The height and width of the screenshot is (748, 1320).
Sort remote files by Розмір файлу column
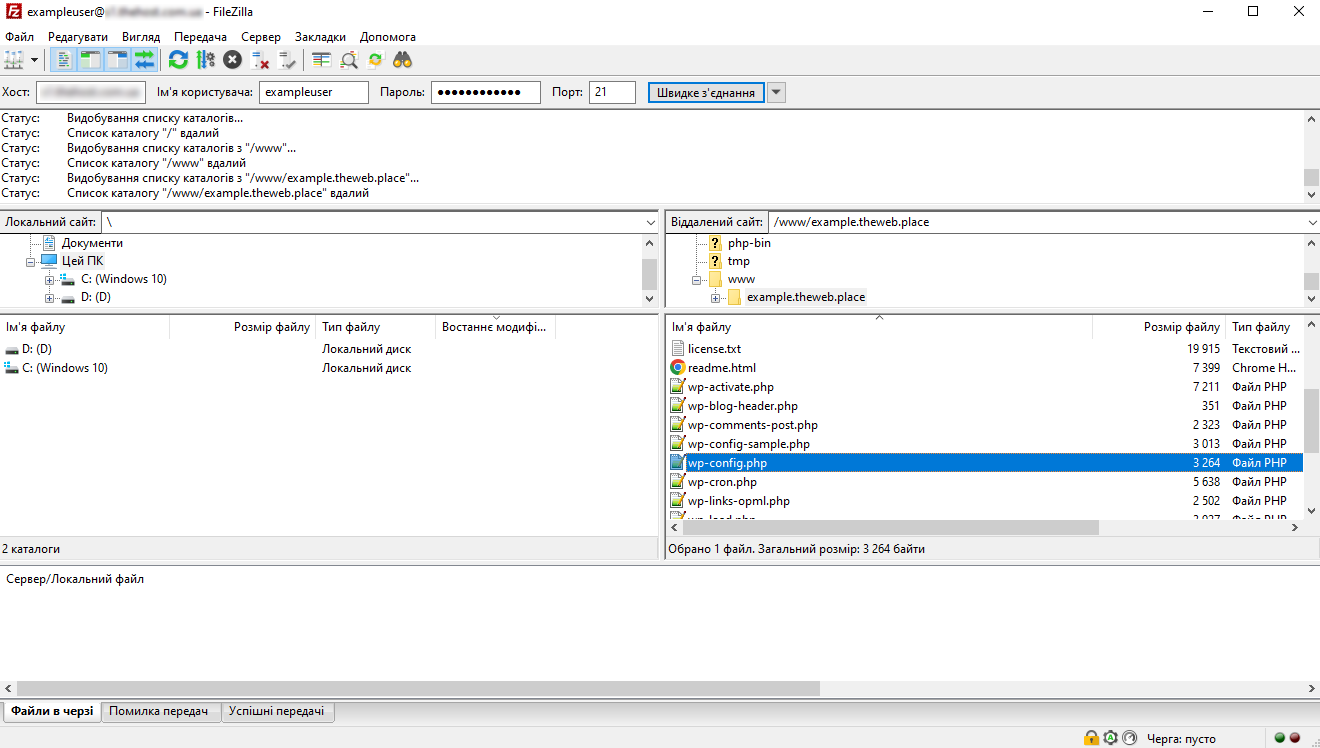[1159, 327]
